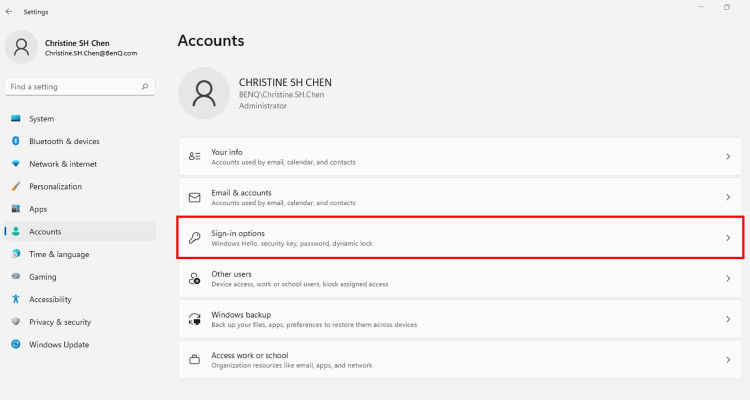Click the Find a setting search box
The image size is (750, 400).
pos(80,87)
